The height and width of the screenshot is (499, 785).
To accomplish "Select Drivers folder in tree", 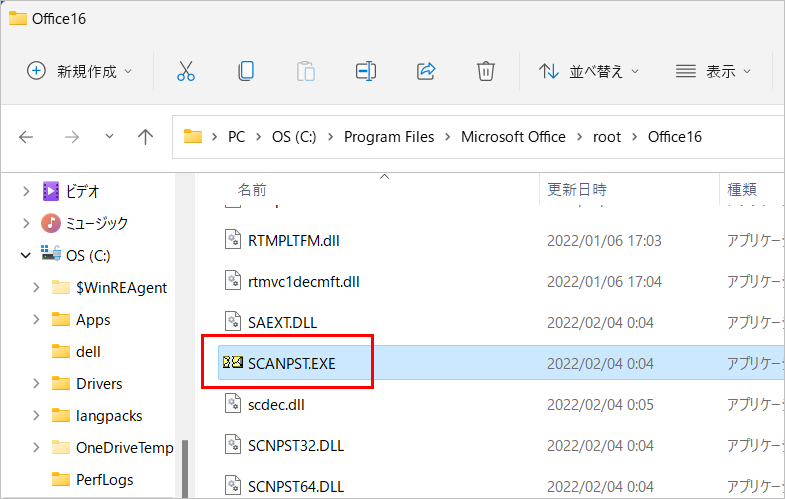I will point(99,383).
